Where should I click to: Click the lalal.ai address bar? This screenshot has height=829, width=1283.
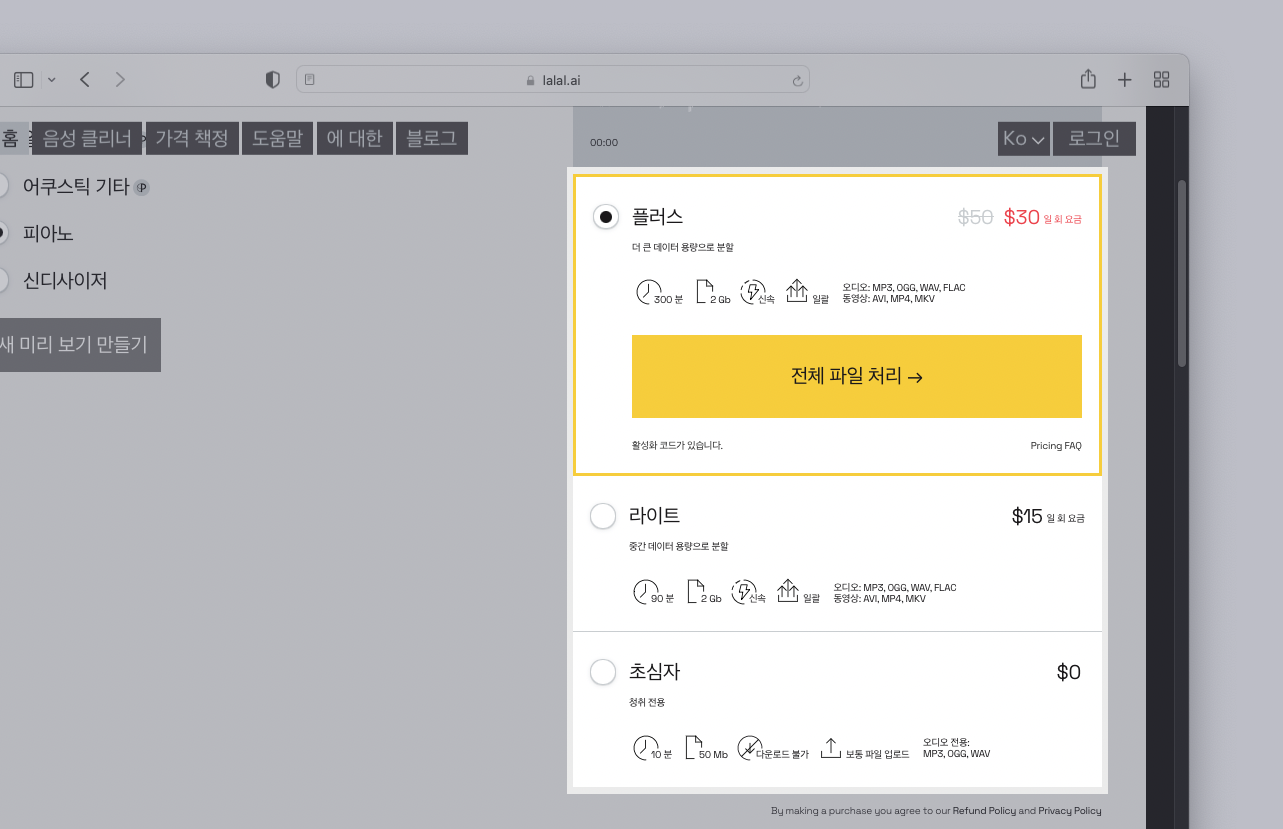coord(553,80)
